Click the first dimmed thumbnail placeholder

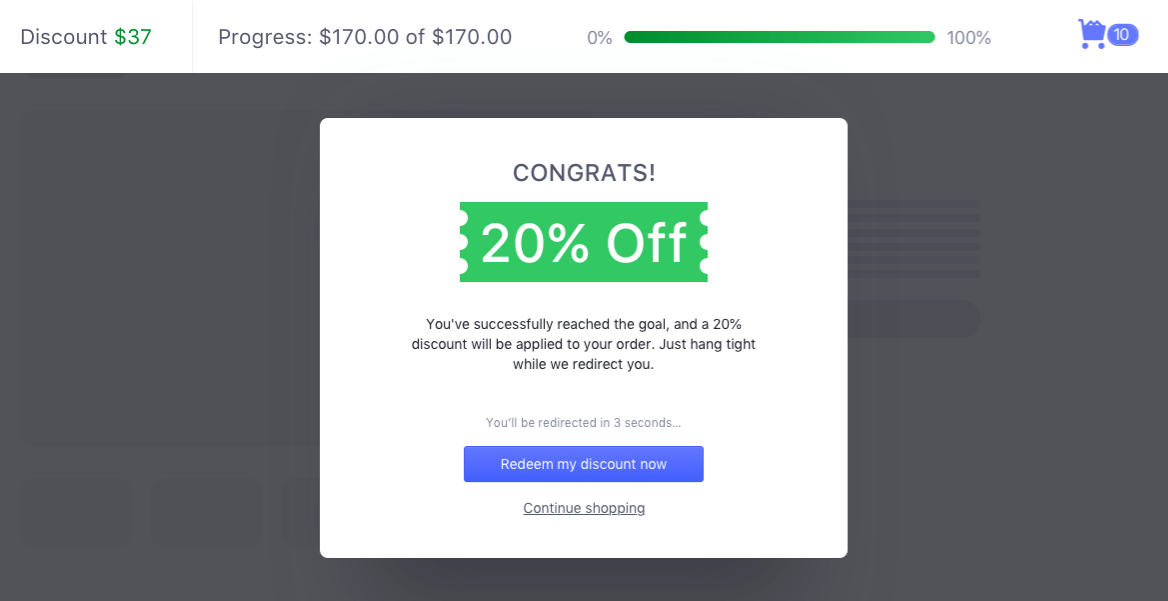(x=77, y=512)
